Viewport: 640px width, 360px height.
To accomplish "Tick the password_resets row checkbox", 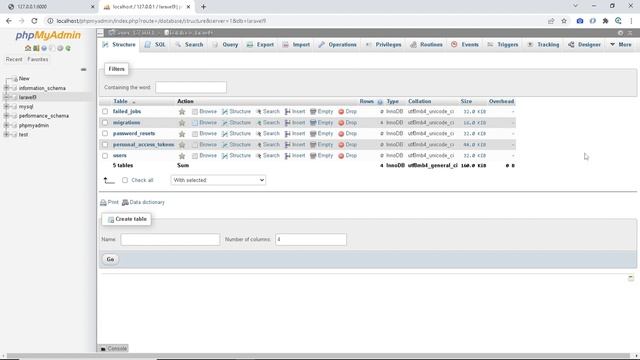I will pos(105,133).
